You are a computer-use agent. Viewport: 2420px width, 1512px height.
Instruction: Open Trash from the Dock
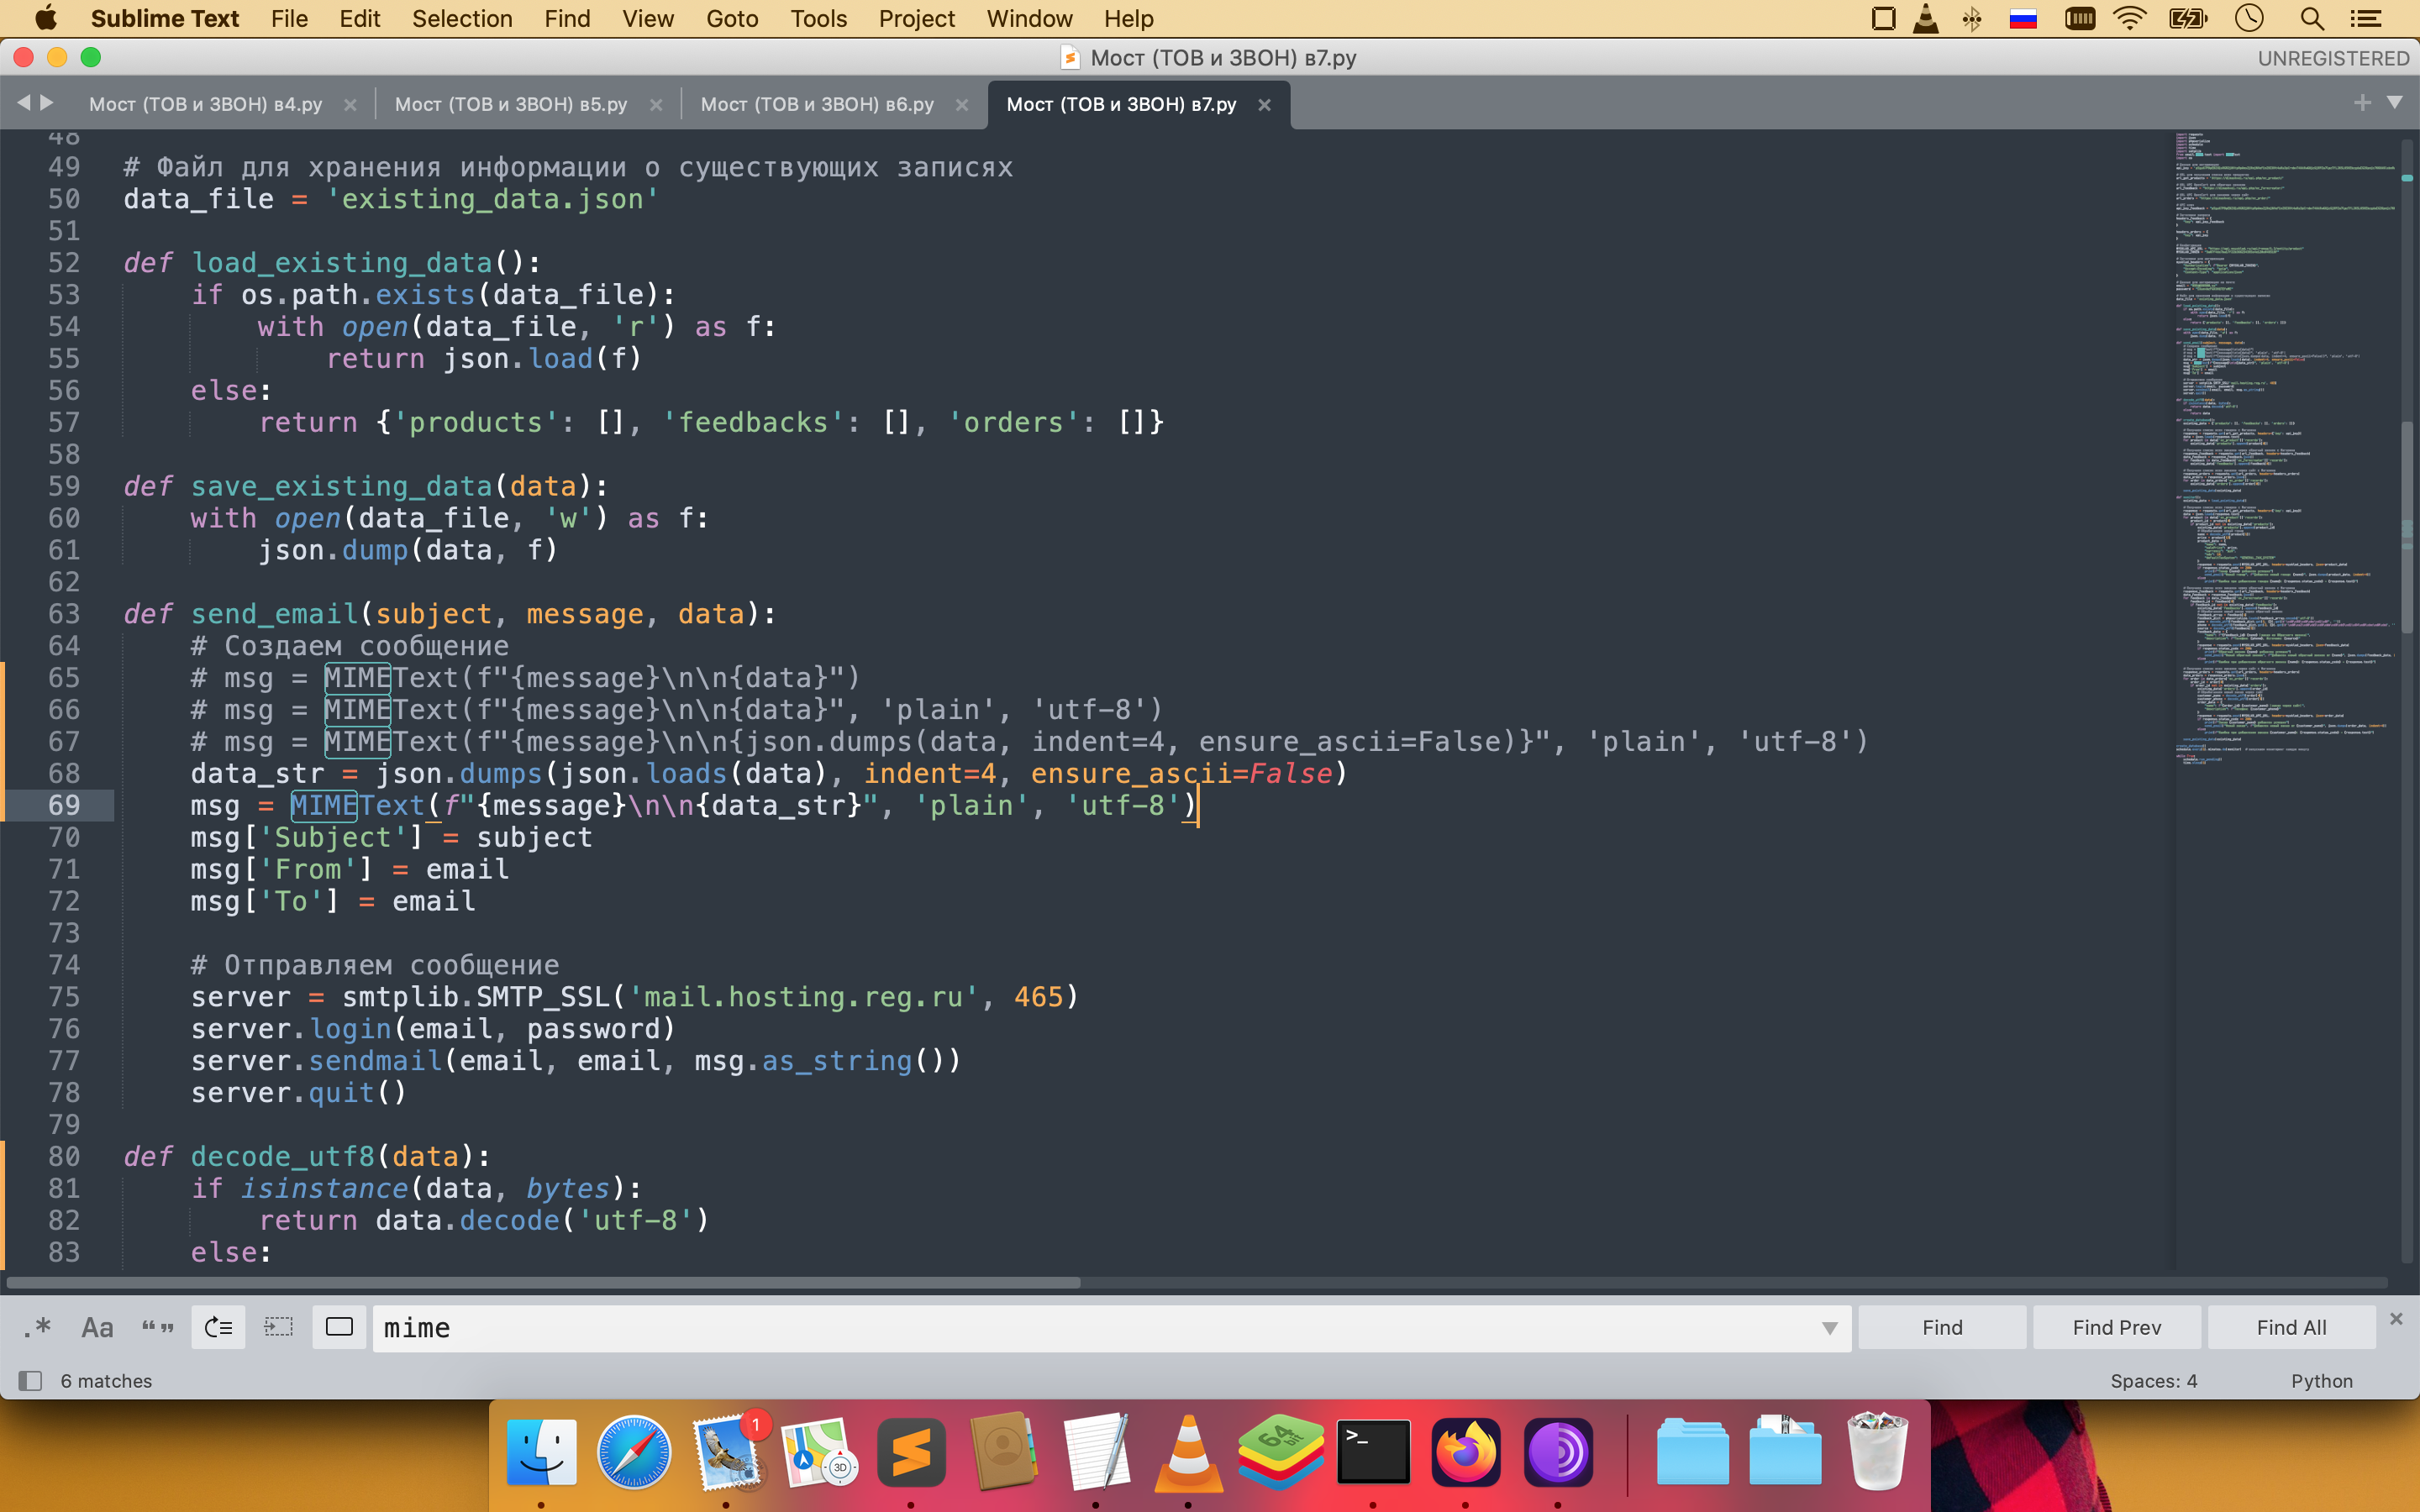(x=1877, y=1452)
